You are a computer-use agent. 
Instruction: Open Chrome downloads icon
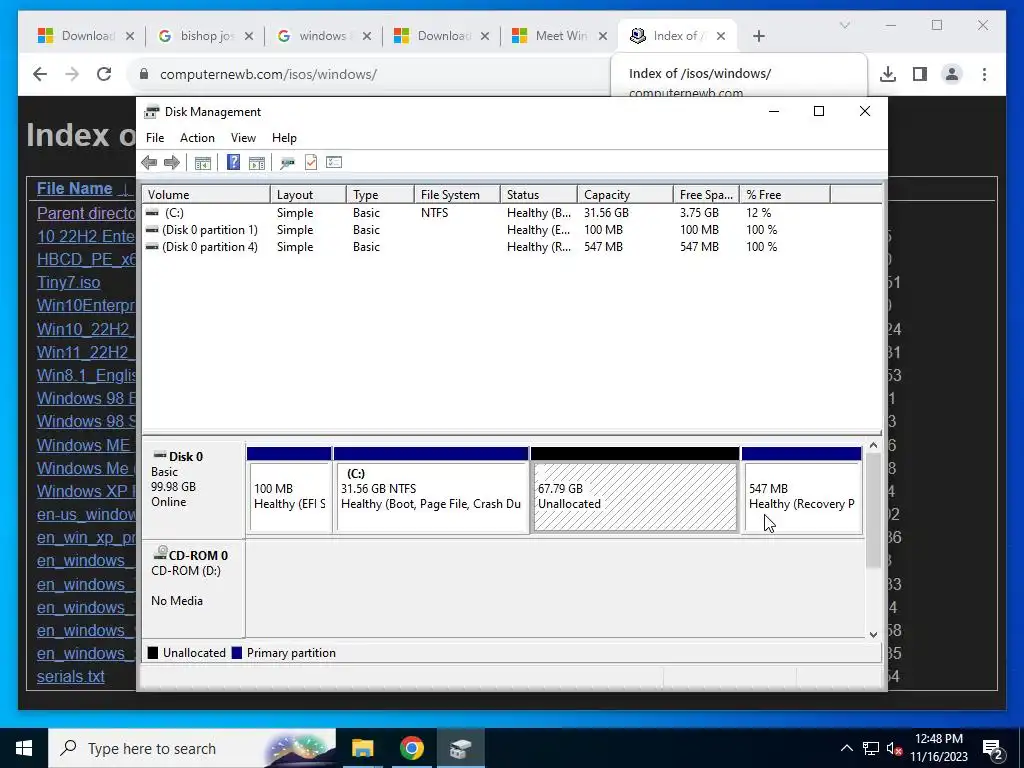888,74
